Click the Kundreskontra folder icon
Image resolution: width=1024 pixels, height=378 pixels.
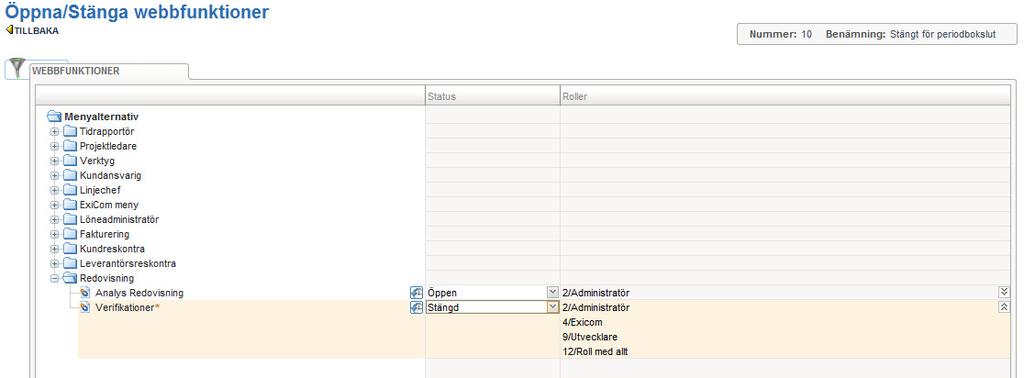70,249
